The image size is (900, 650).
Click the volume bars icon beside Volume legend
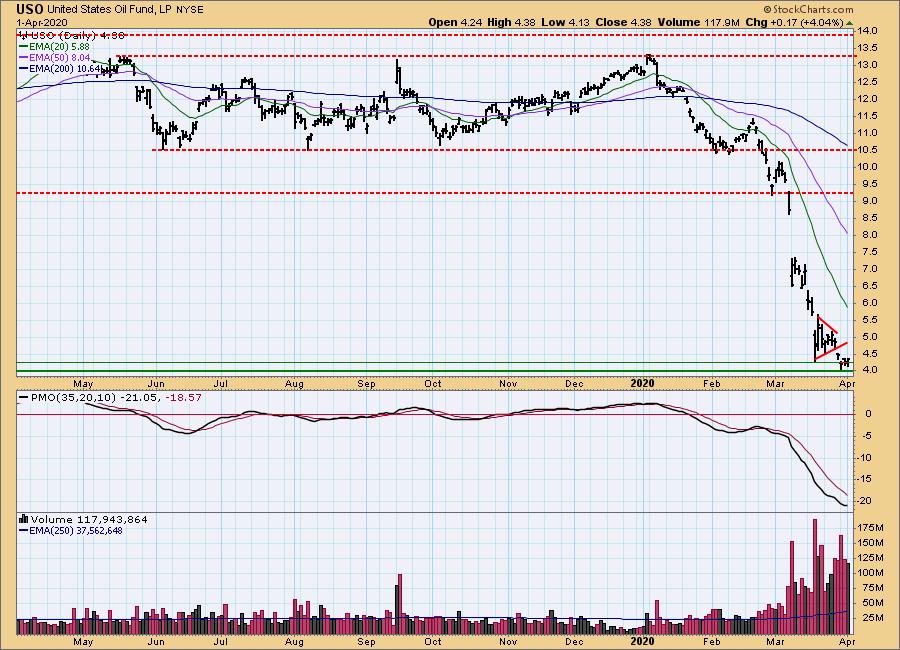click(x=24, y=519)
